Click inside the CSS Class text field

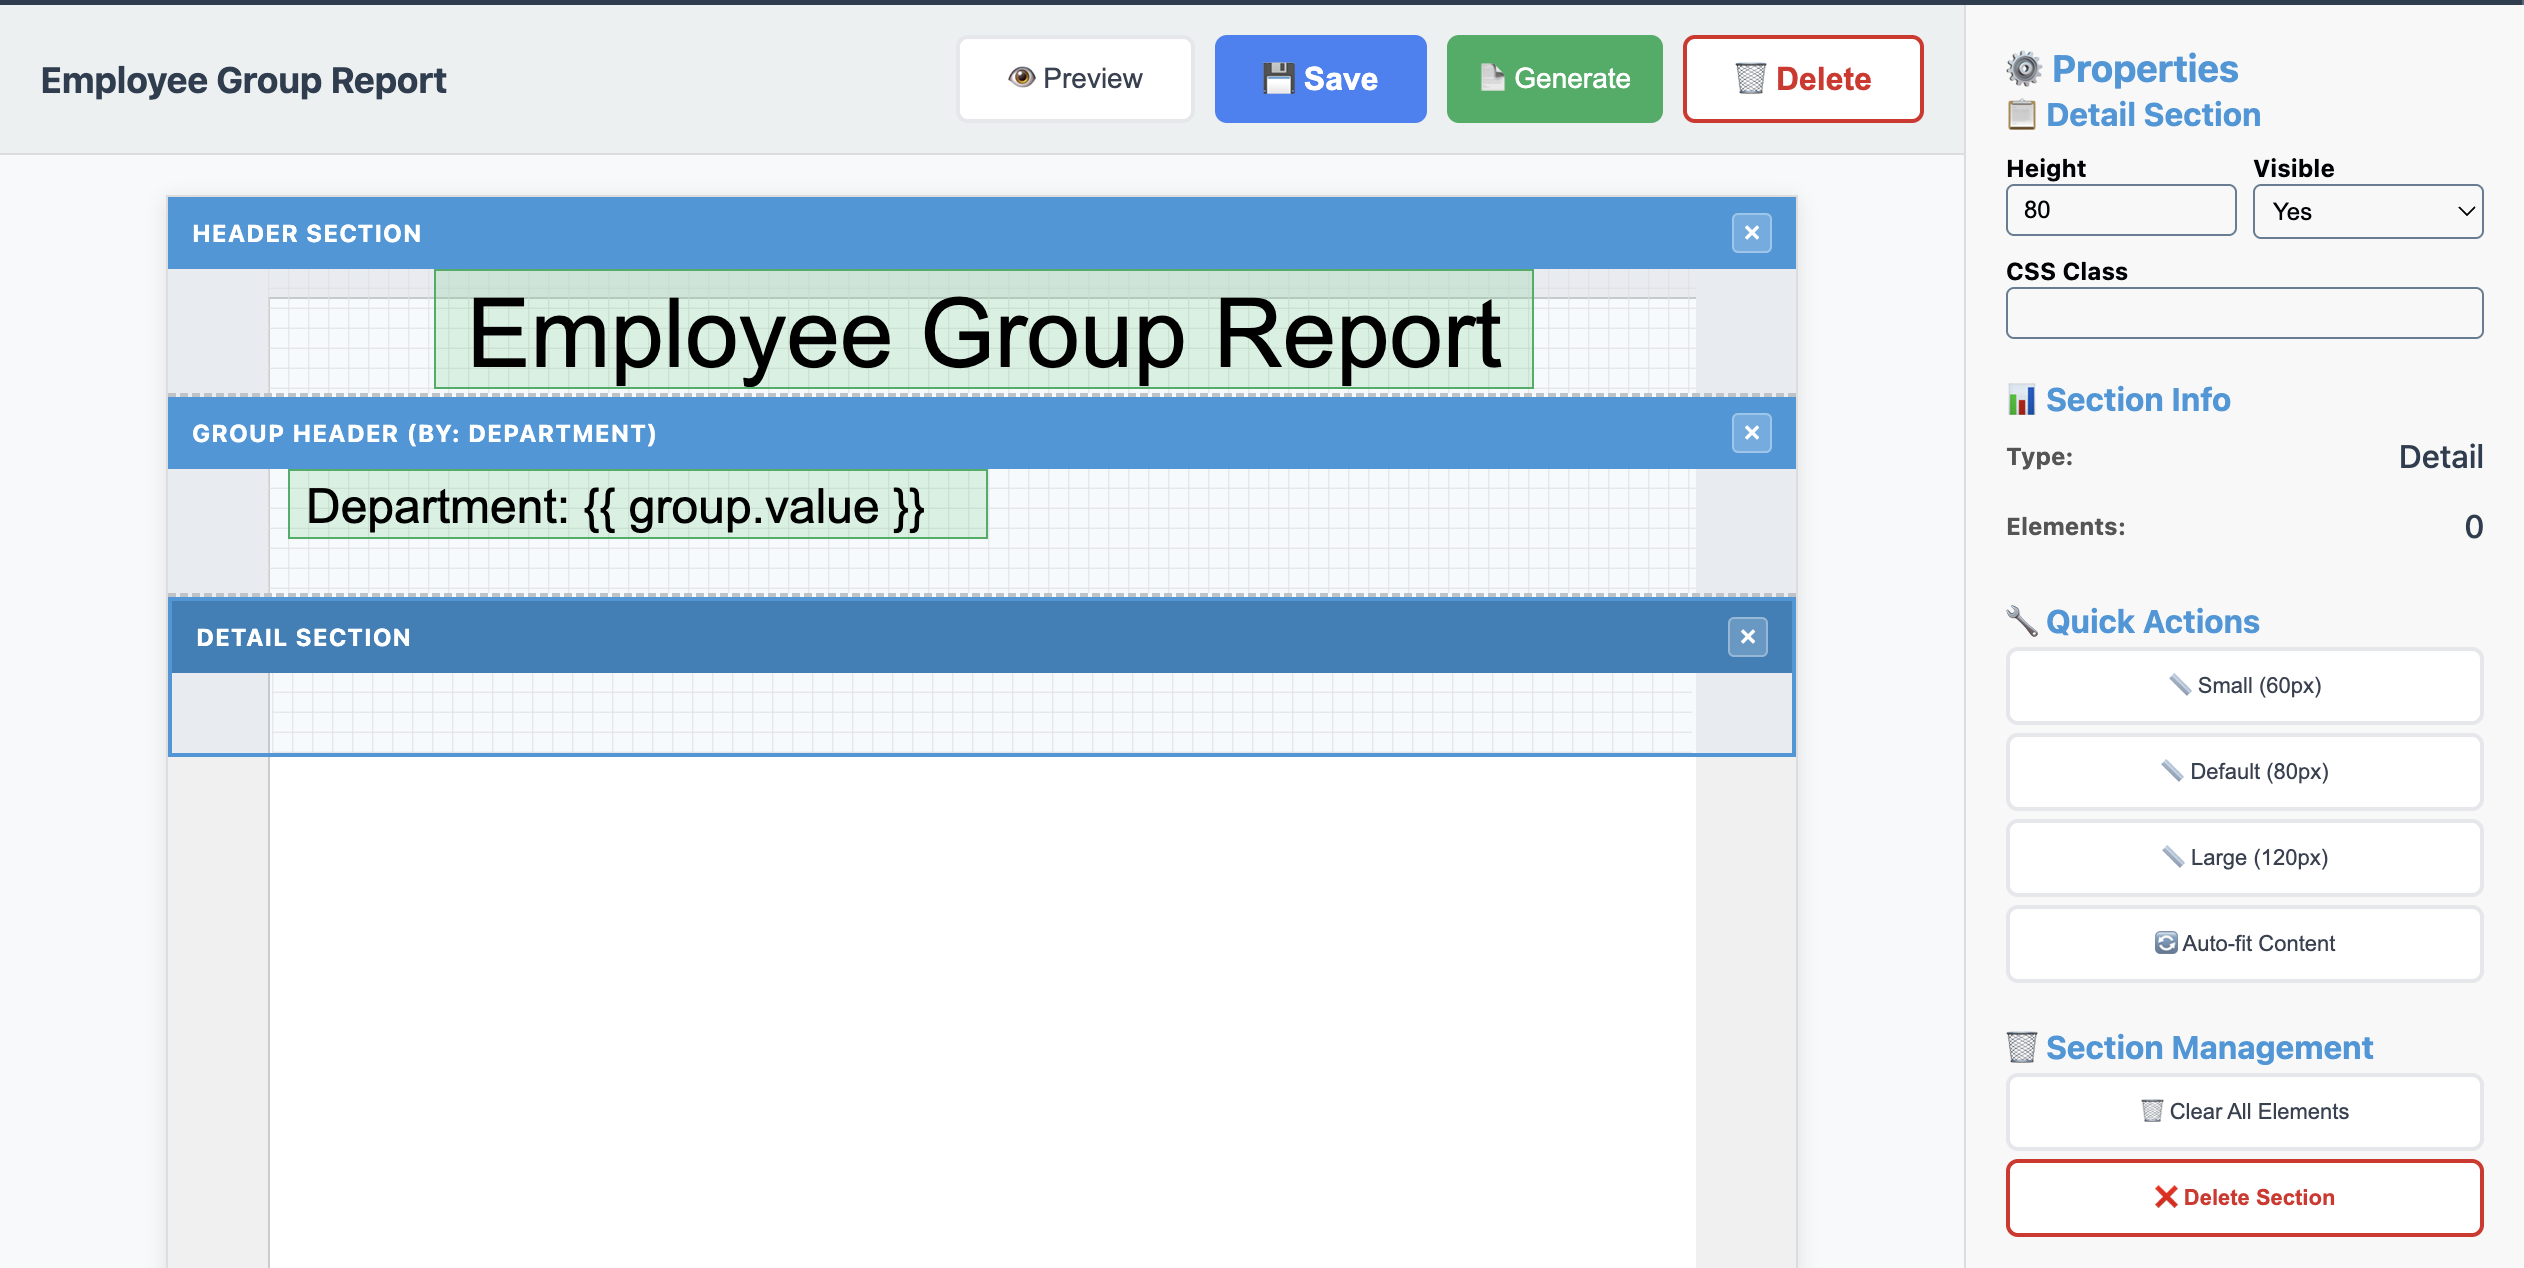coord(2243,312)
